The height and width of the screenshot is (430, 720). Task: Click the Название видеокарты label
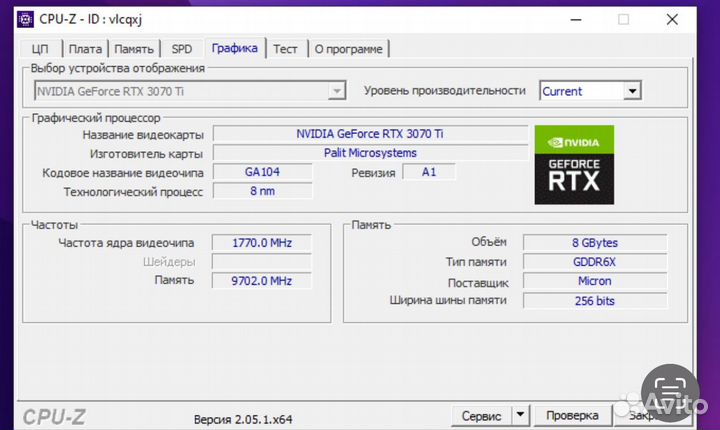coord(143,135)
